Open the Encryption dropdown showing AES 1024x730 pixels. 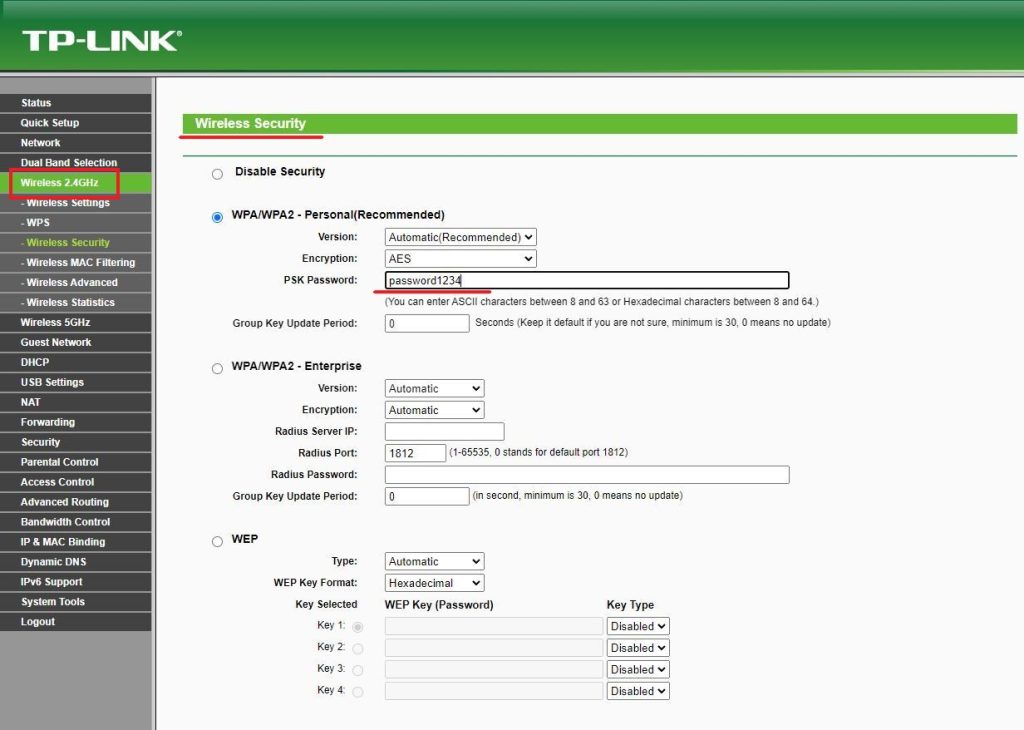[459, 258]
